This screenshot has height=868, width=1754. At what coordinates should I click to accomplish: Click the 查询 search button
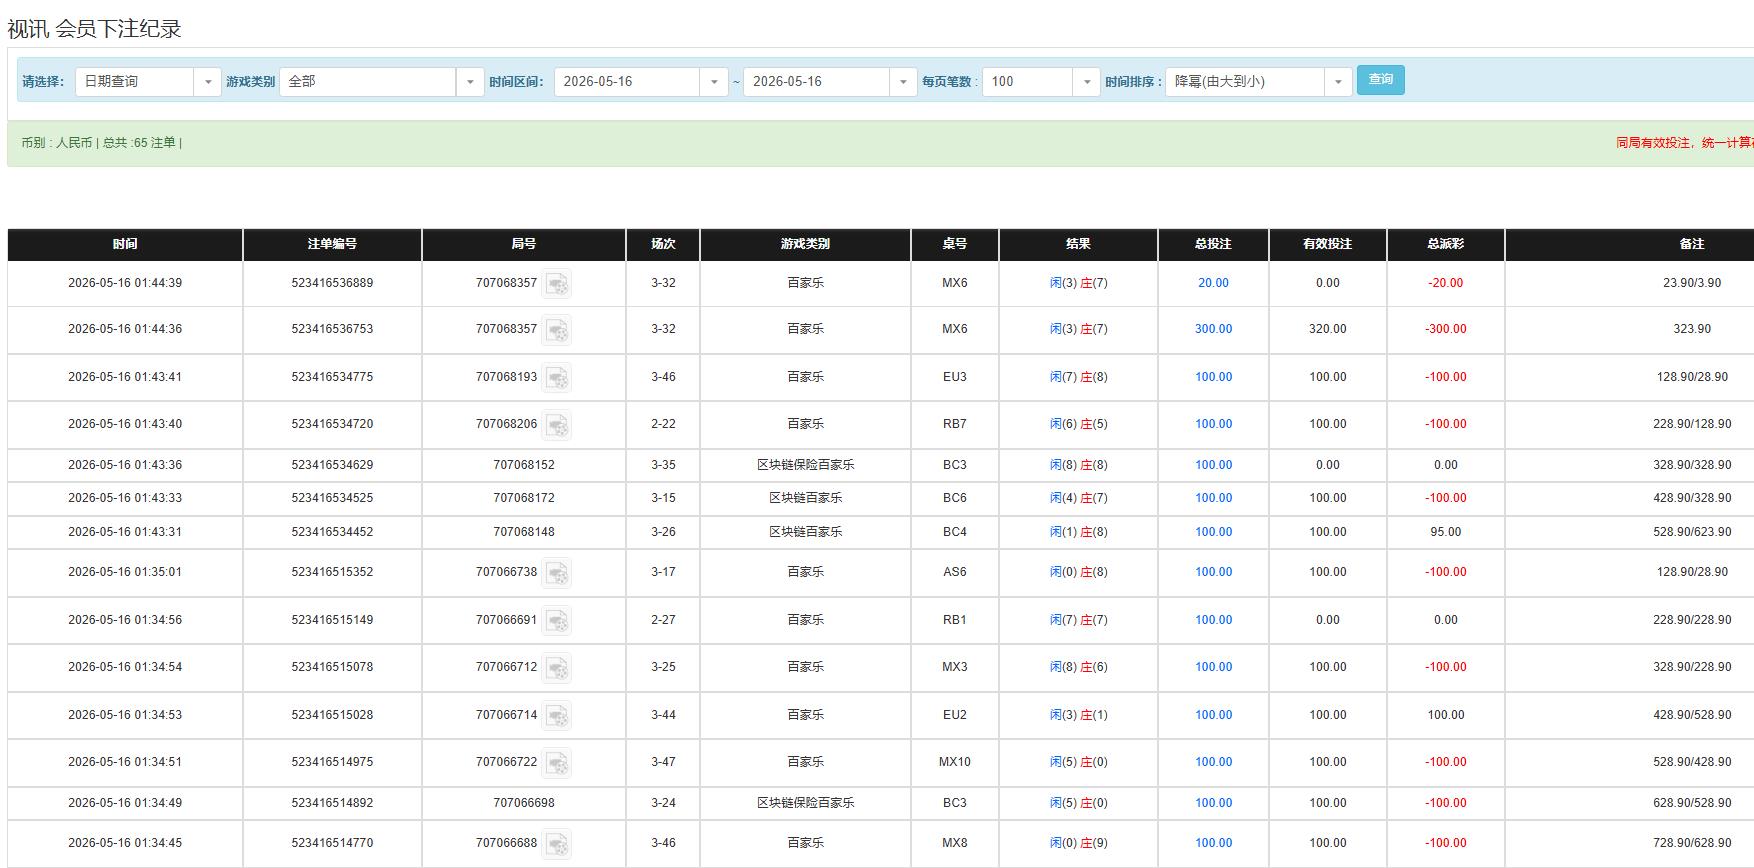(1381, 80)
